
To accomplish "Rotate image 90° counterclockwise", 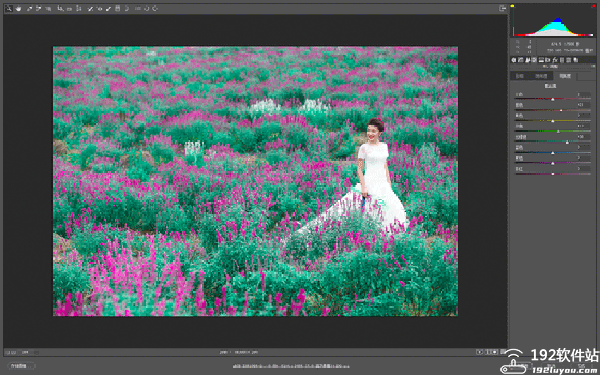I will [x=146, y=8].
